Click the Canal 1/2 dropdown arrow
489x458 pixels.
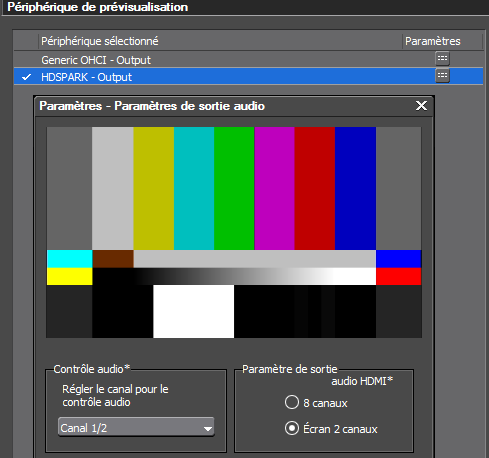pos(208,429)
